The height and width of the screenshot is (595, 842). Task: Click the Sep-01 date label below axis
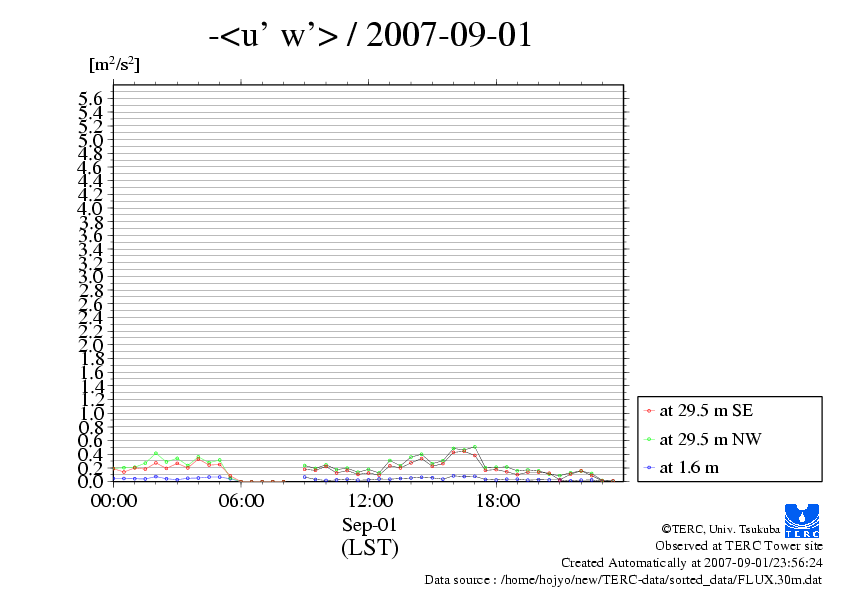click(369, 525)
